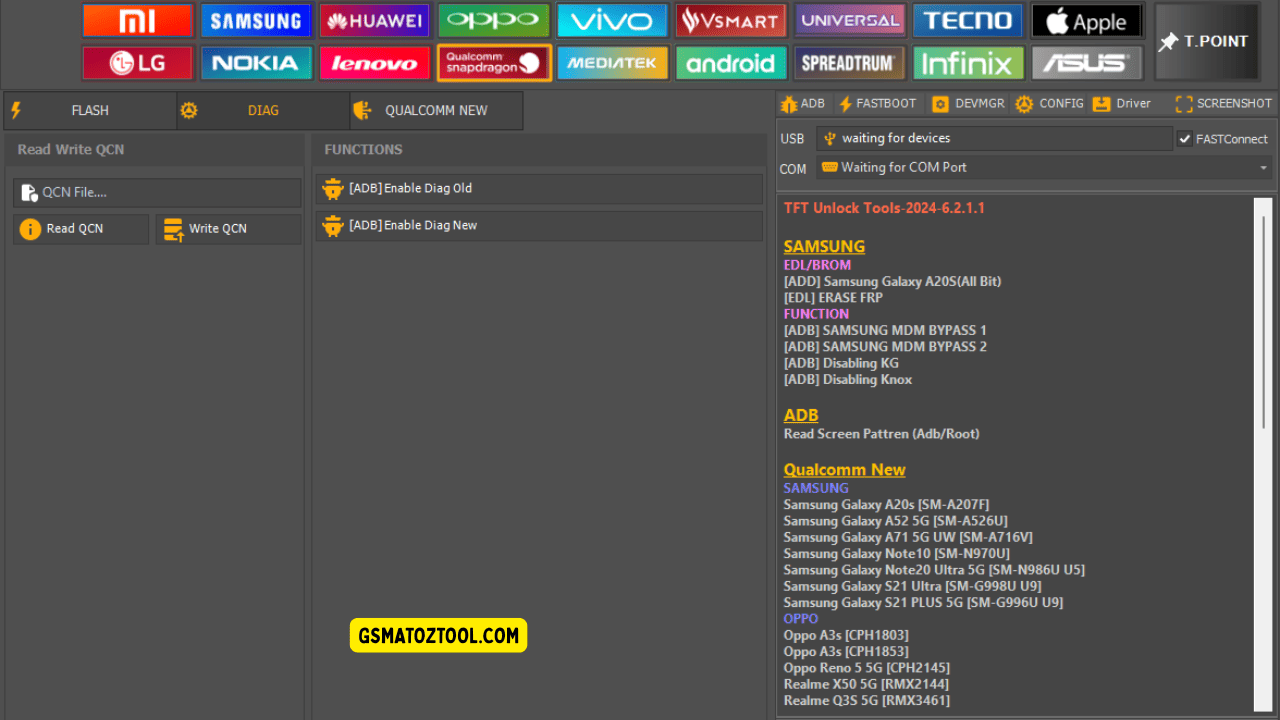The width and height of the screenshot is (1280, 720).
Task: Open the QUALCOMM NEW tab
Action: tap(436, 110)
